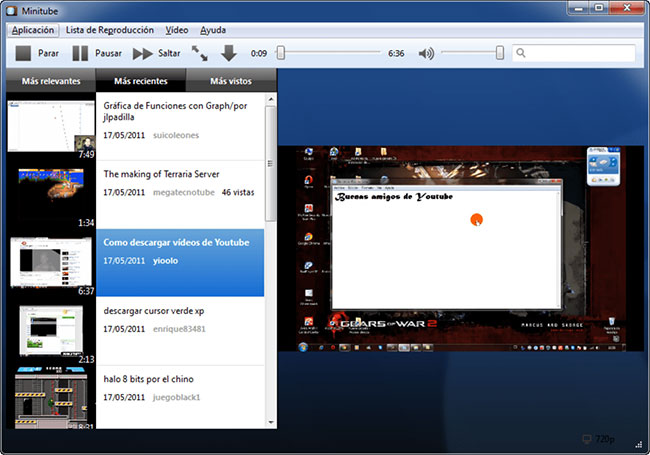Open the Lista de Reproducción menu
The width and height of the screenshot is (650, 455).
(x=110, y=30)
